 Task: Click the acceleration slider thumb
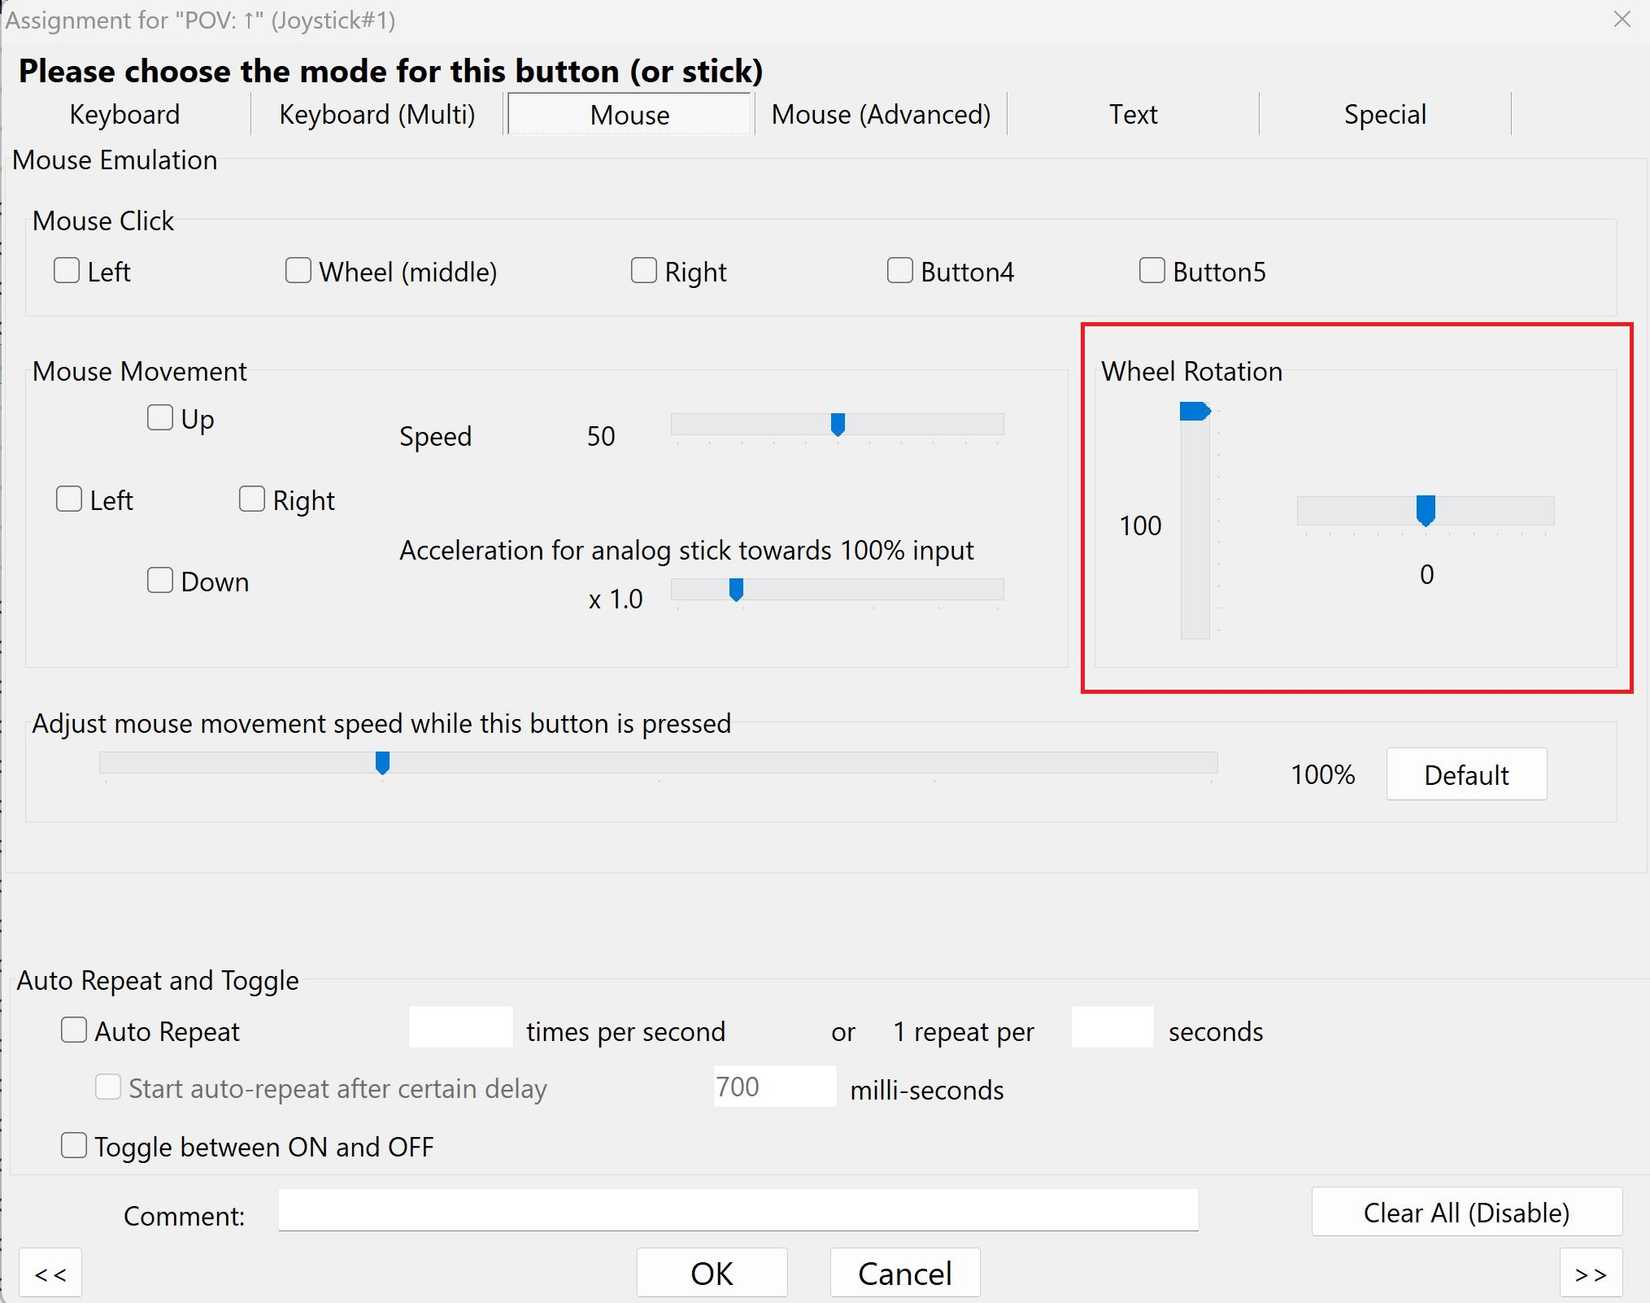coord(736,590)
